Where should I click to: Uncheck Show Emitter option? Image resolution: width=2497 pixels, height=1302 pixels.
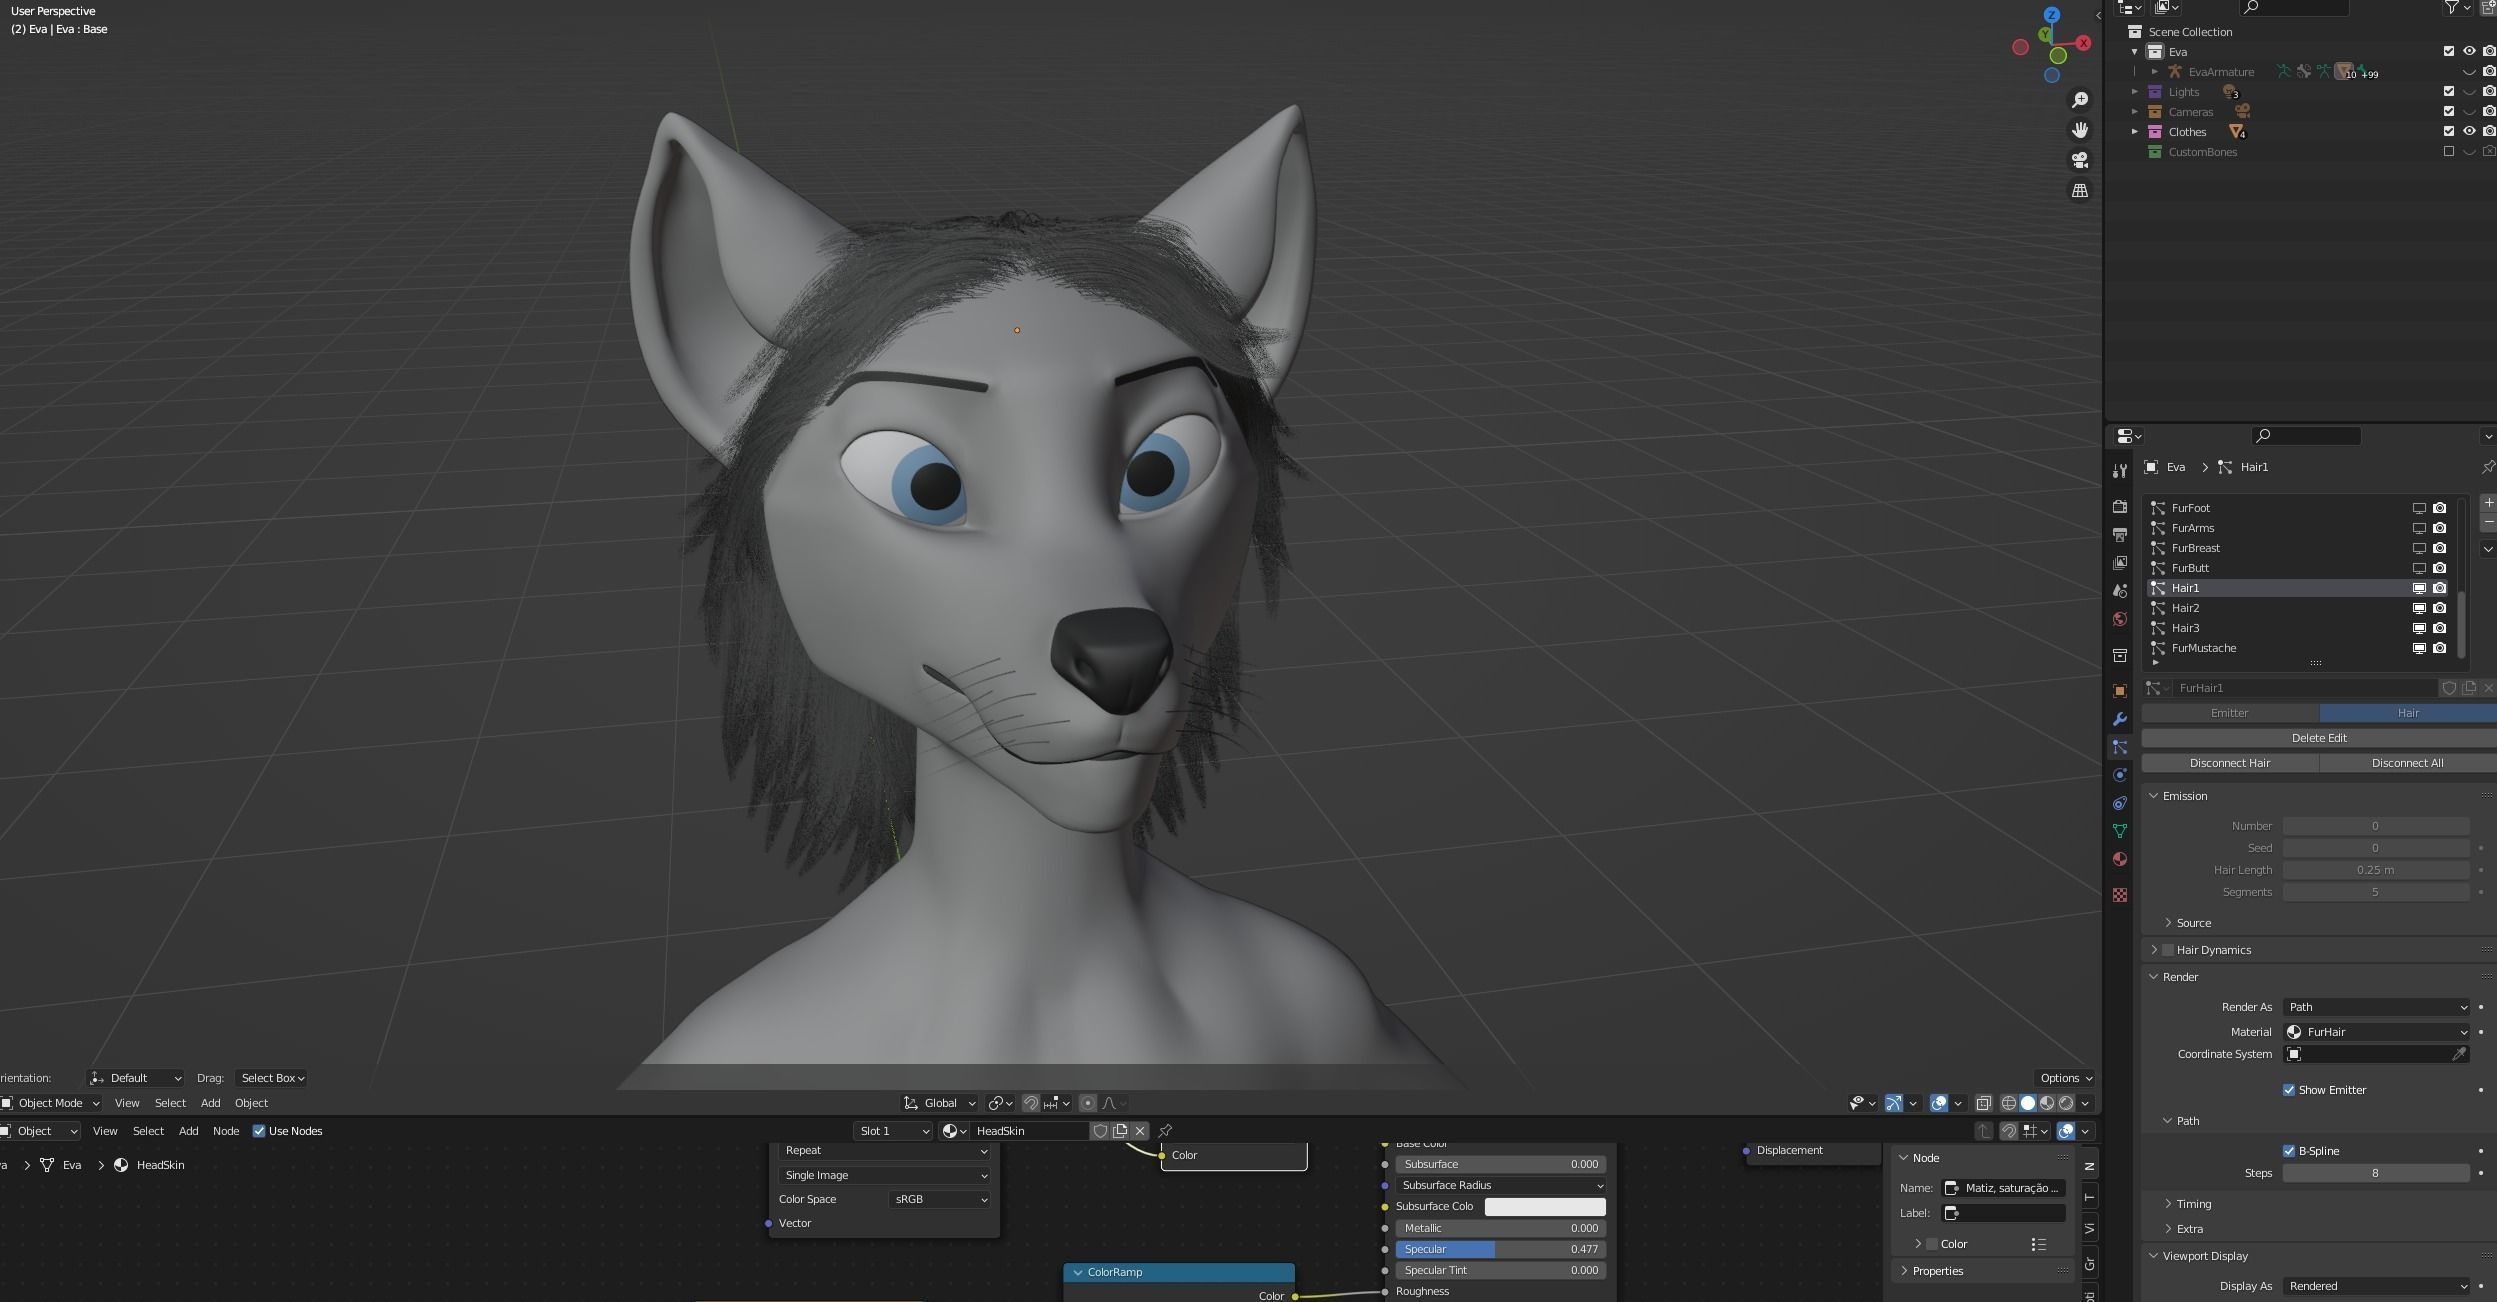(x=2289, y=1090)
